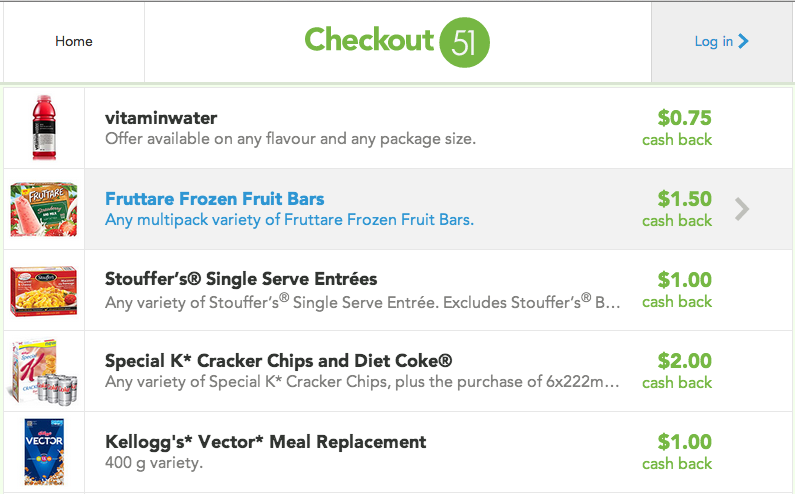The height and width of the screenshot is (494, 795).
Task: Click the $1.50 cash back on Fruttare
Action: tap(684, 199)
